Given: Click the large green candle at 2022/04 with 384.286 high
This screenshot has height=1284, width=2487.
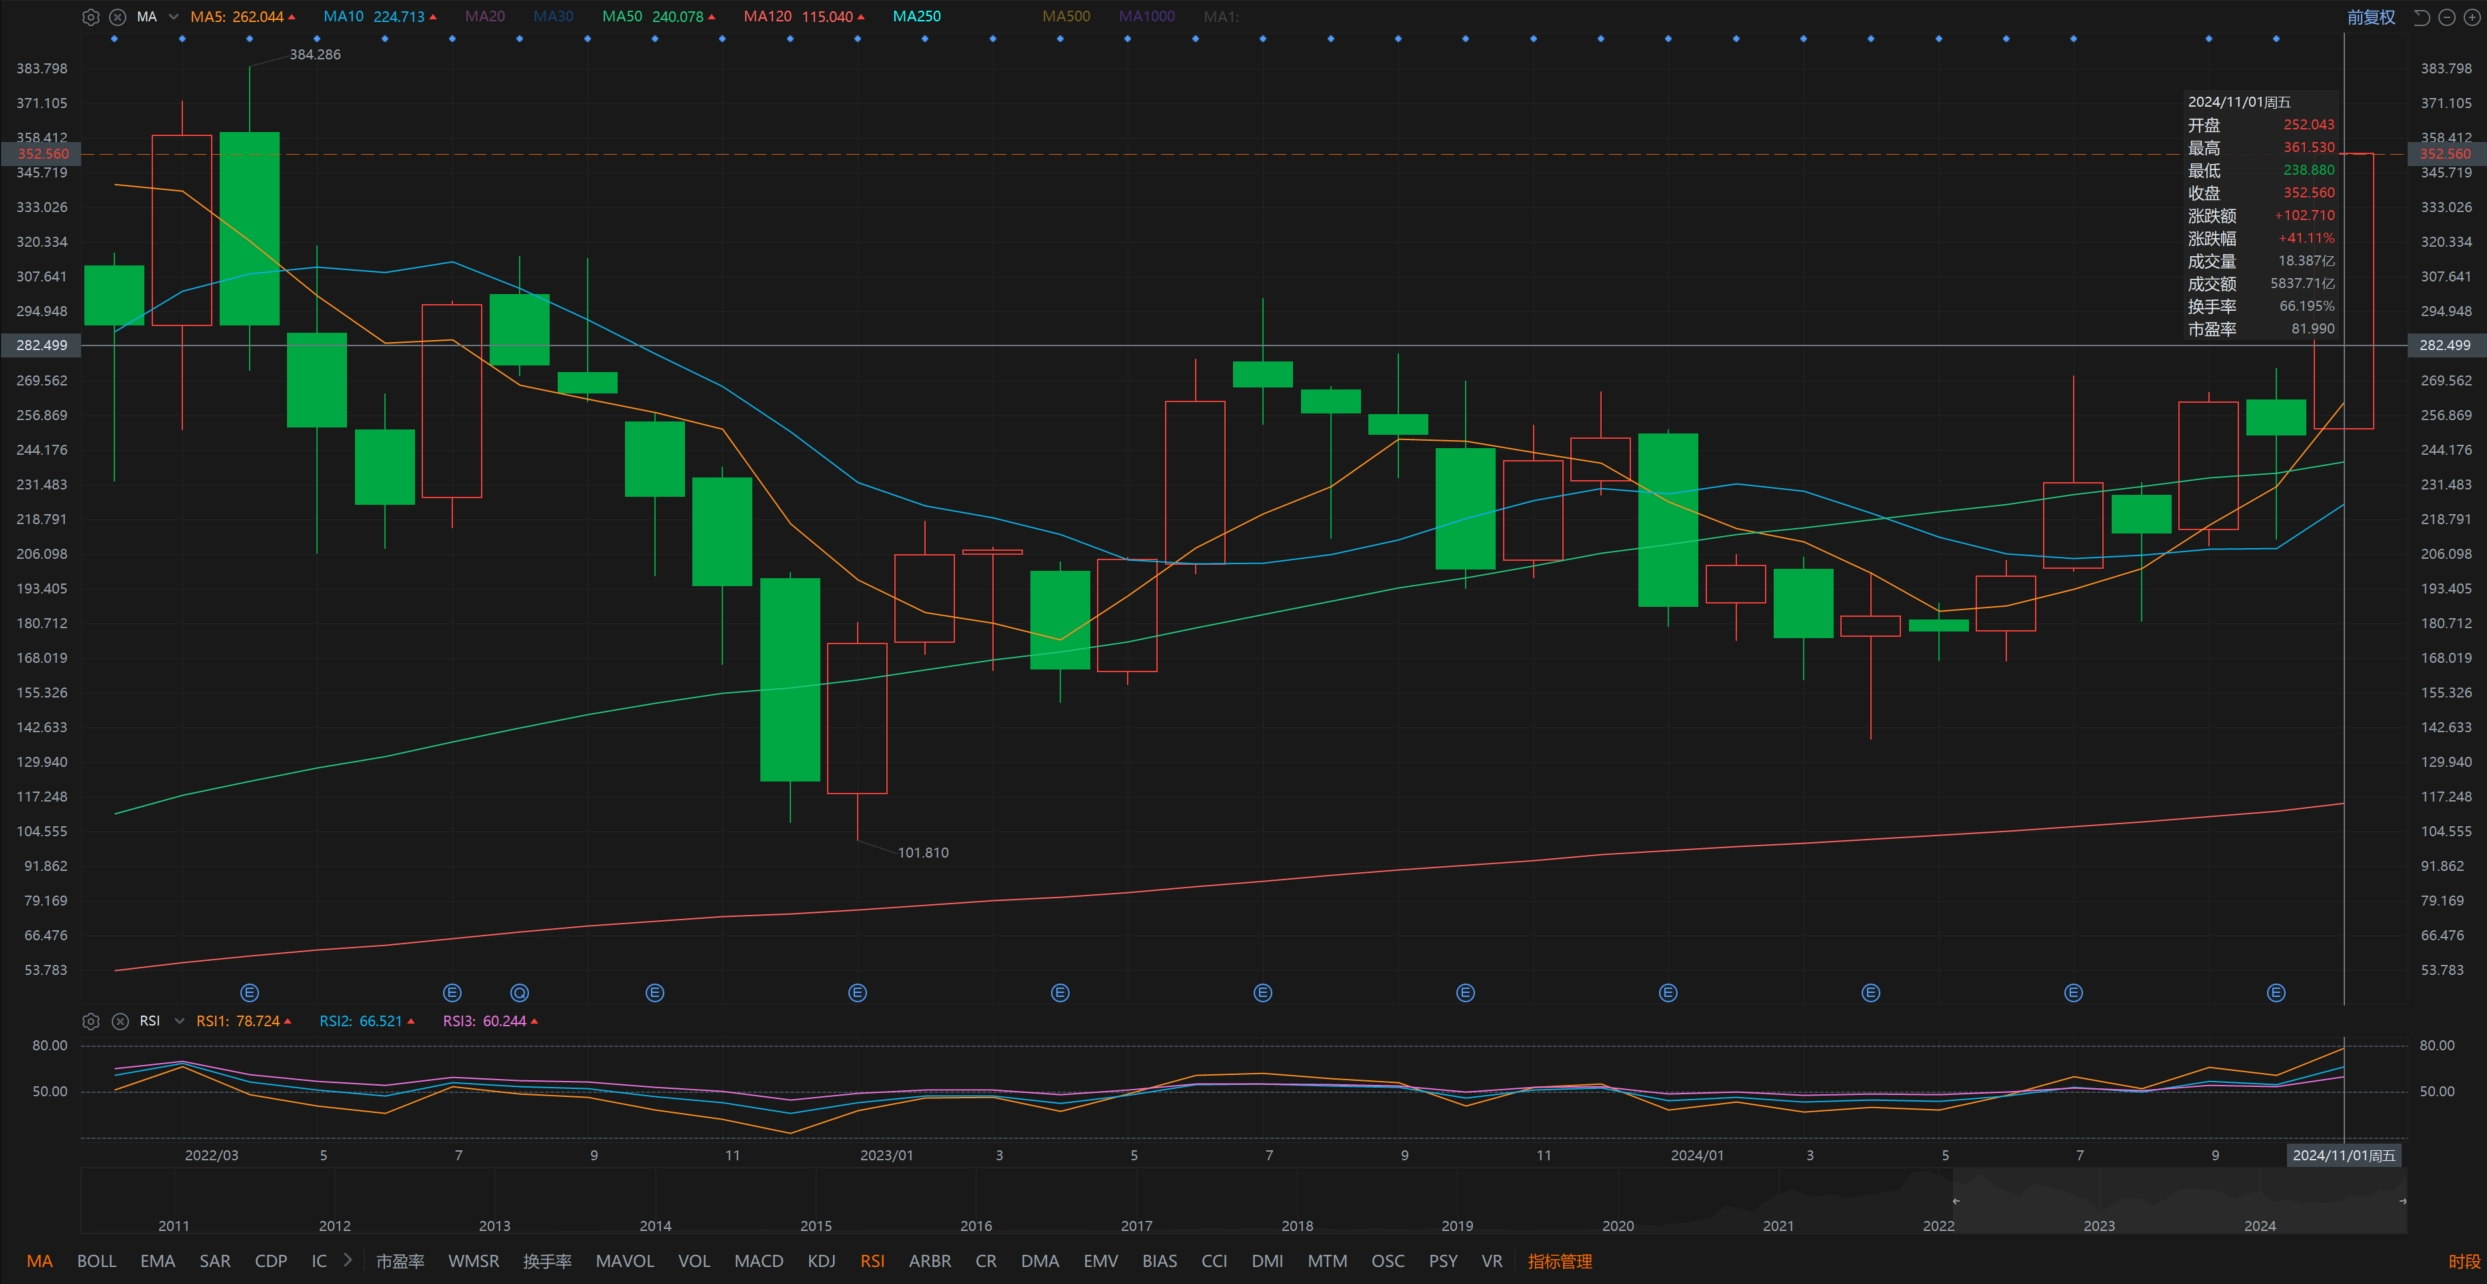Looking at the screenshot, I should point(250,228).
